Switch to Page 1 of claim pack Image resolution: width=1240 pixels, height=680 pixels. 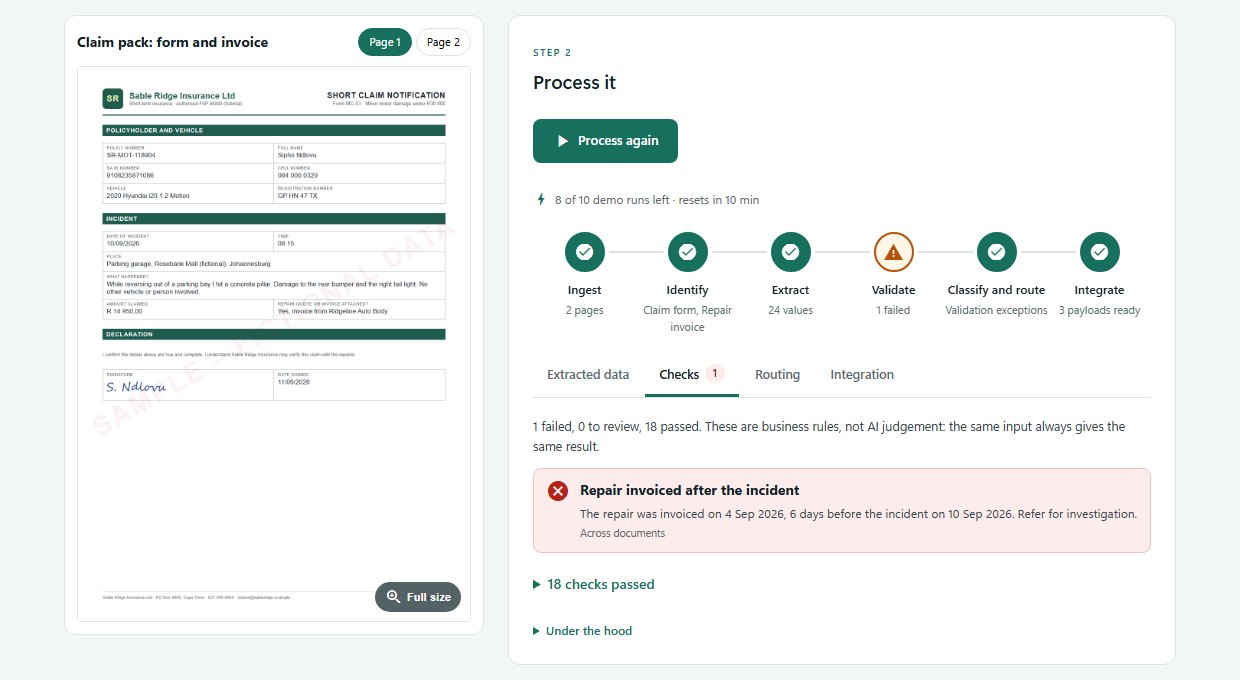(384, 42)
